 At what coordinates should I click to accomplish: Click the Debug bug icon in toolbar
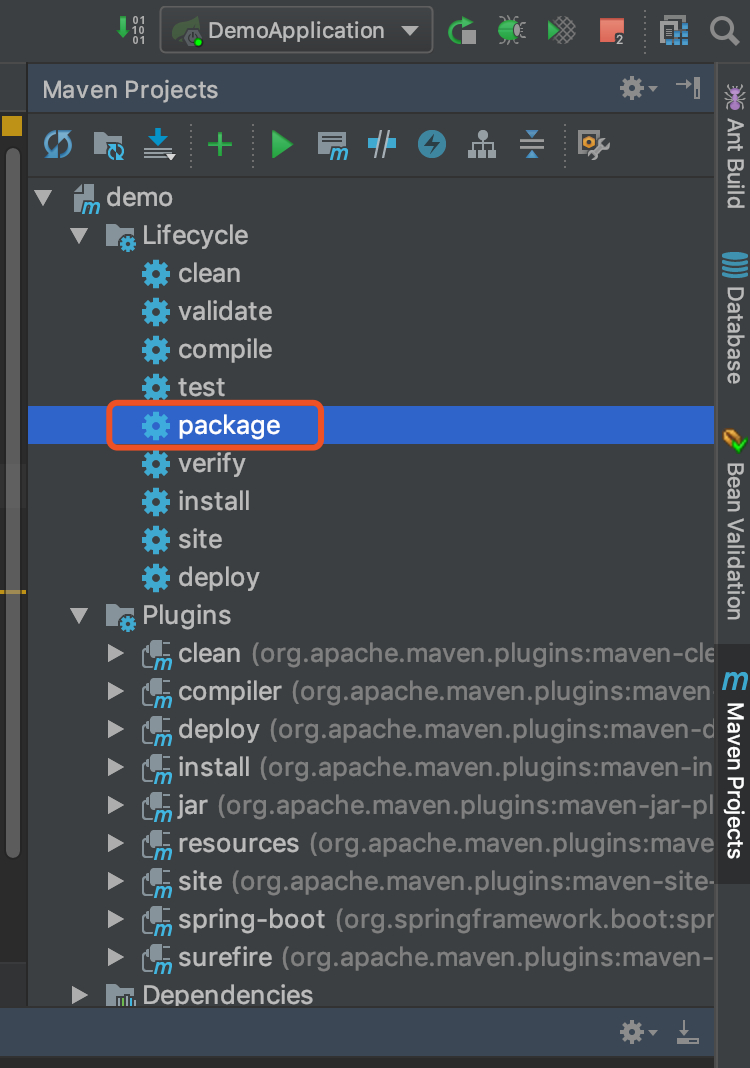coord(511,31)
